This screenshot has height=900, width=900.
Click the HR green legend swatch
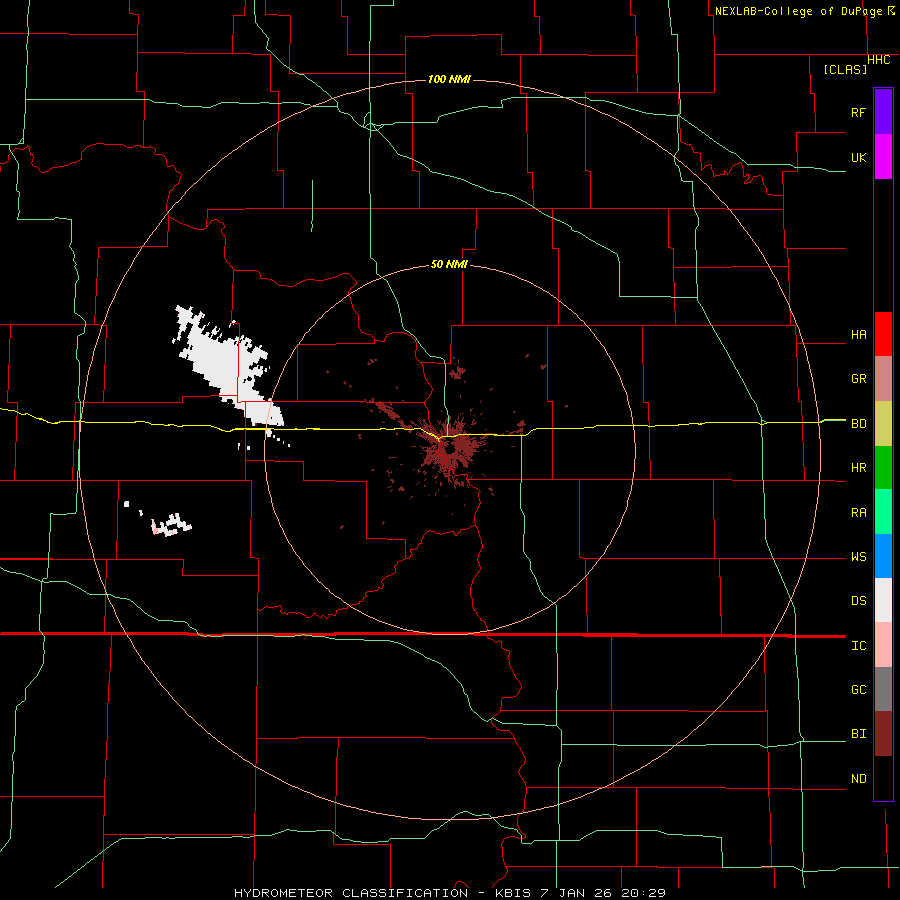pyautogui.click(x=883, y=468)
